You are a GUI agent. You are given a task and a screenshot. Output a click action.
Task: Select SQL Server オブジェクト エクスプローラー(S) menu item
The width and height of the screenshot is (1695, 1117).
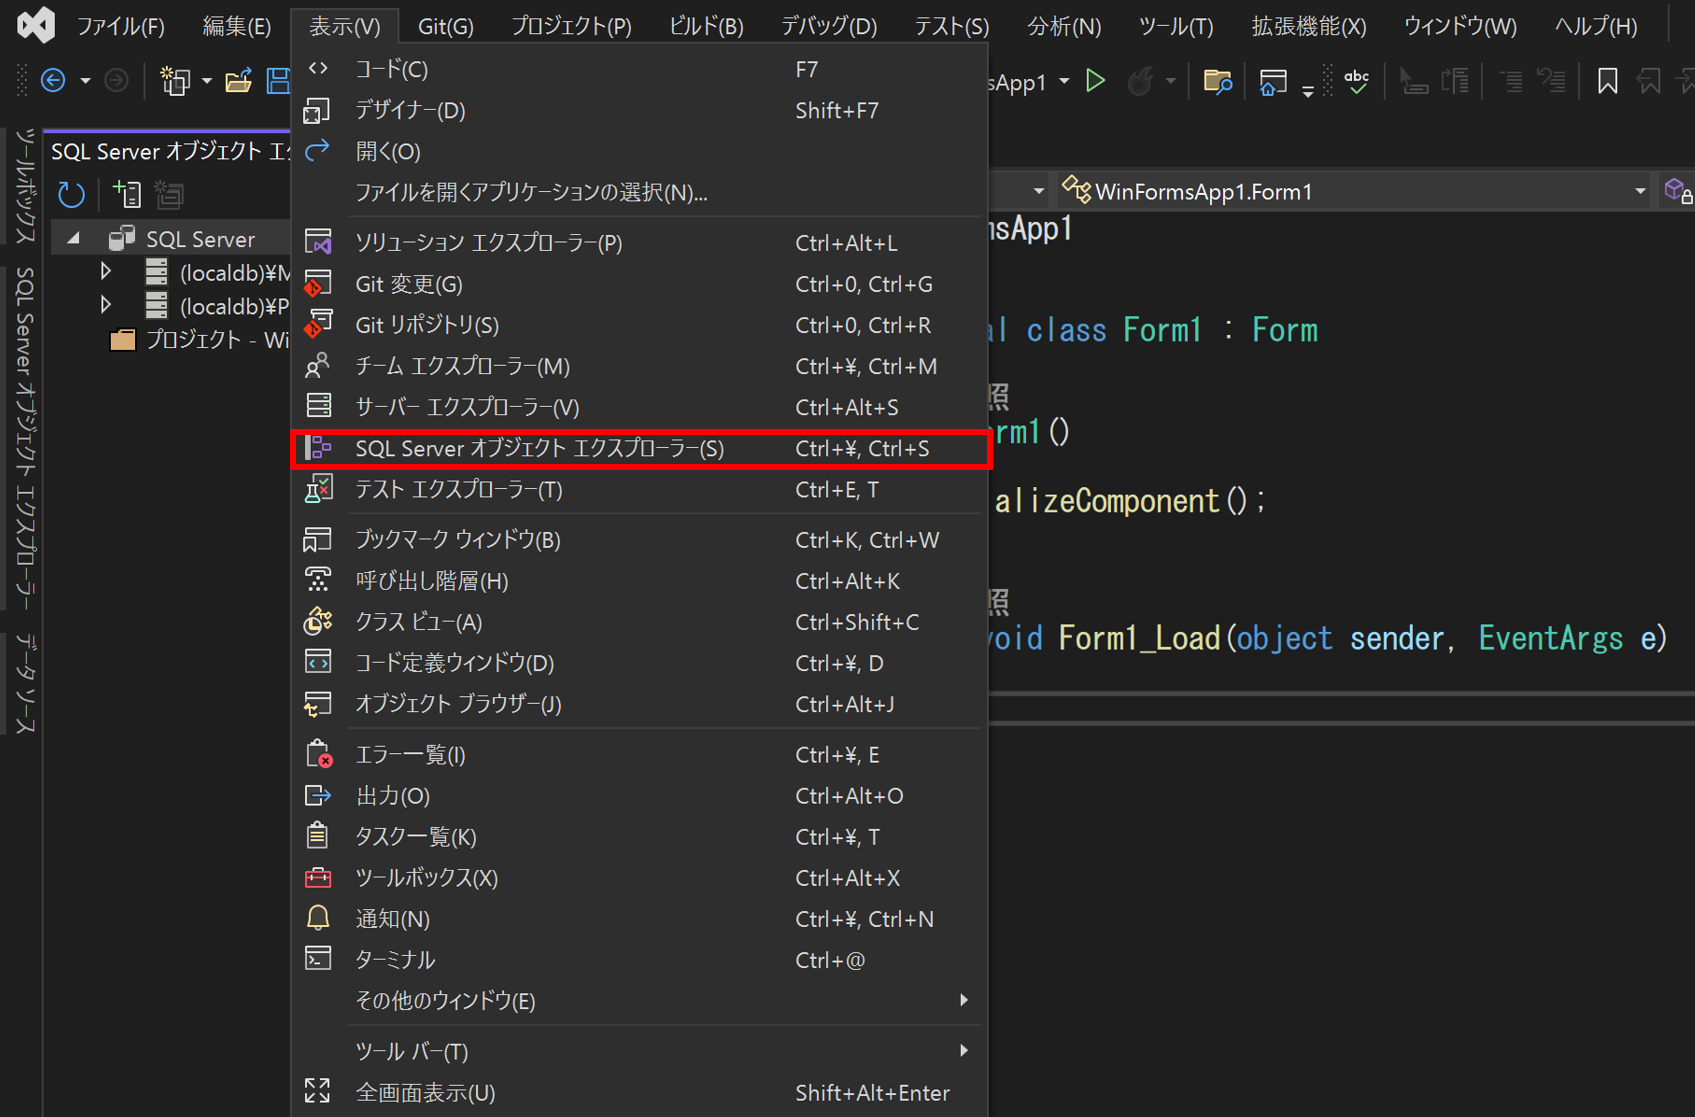pyautogui.click(x=640, y=448)
